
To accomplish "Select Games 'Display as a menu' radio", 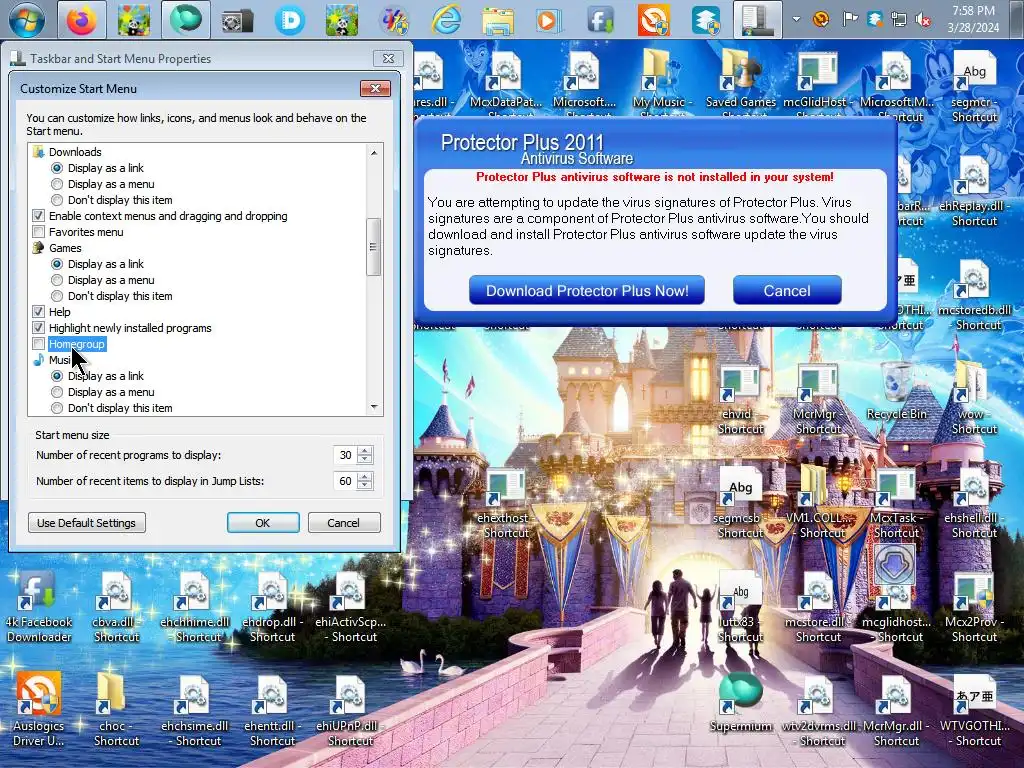I will pyautogui.click(x=57, y=280).
